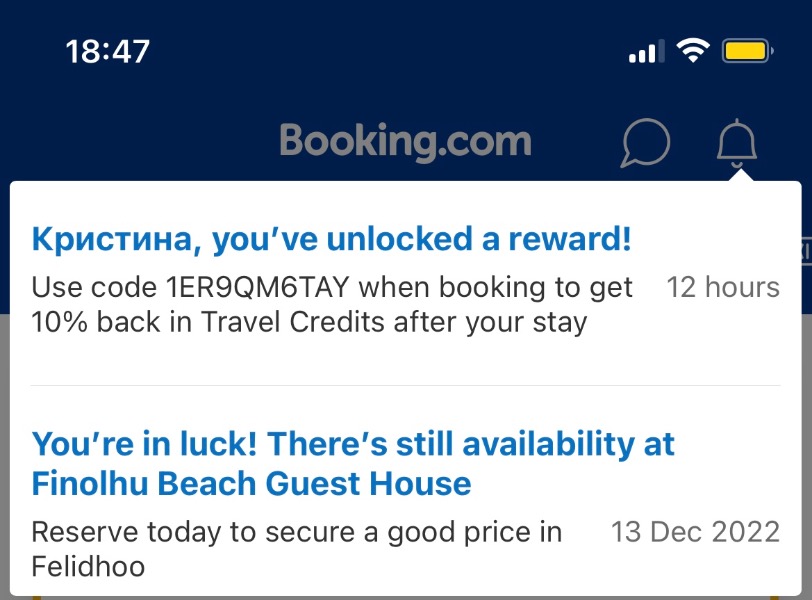The height and width of the screenshot is (600, 812).
Task: Open the "you've unlocked a reward!" notification
Action: click(x=405, y=282)
